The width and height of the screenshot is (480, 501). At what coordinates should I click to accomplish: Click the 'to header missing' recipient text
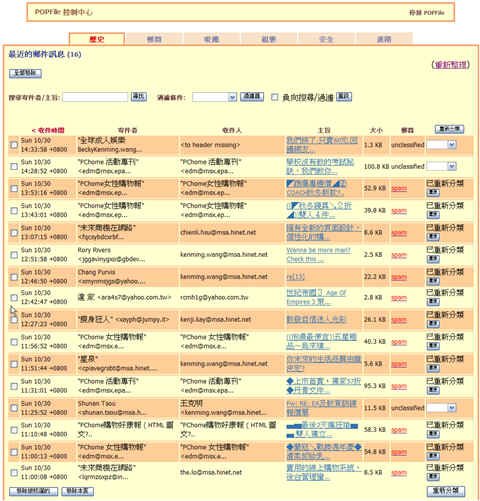click(210, 145)
